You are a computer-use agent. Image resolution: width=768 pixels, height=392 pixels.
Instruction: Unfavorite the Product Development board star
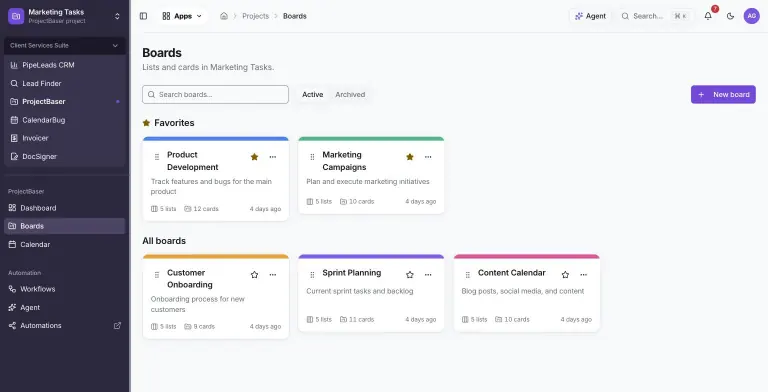[x=254, y=157]
